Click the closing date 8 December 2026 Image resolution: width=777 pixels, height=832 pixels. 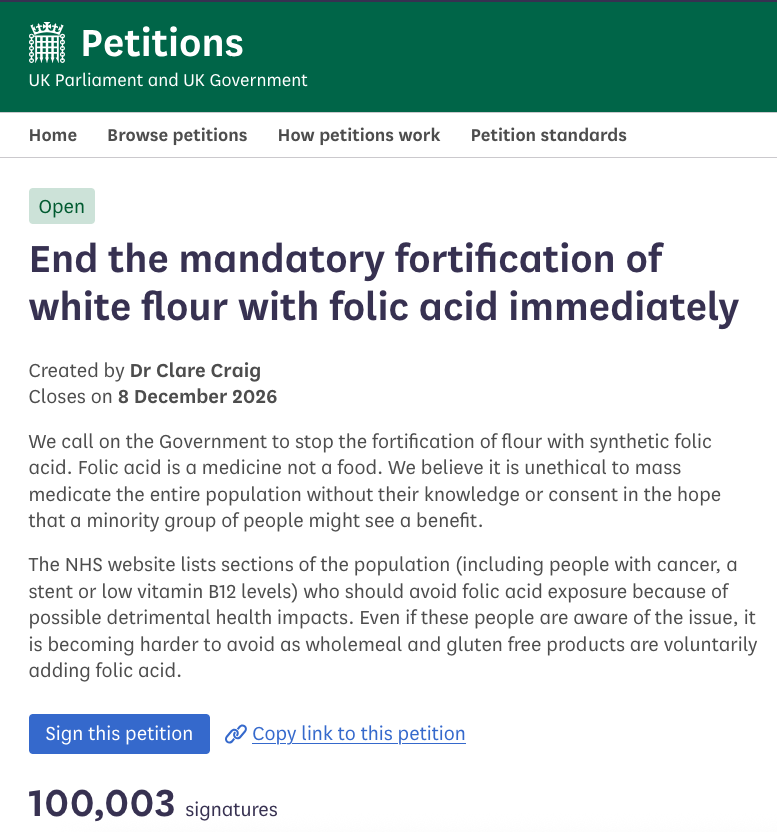[197, 396]
